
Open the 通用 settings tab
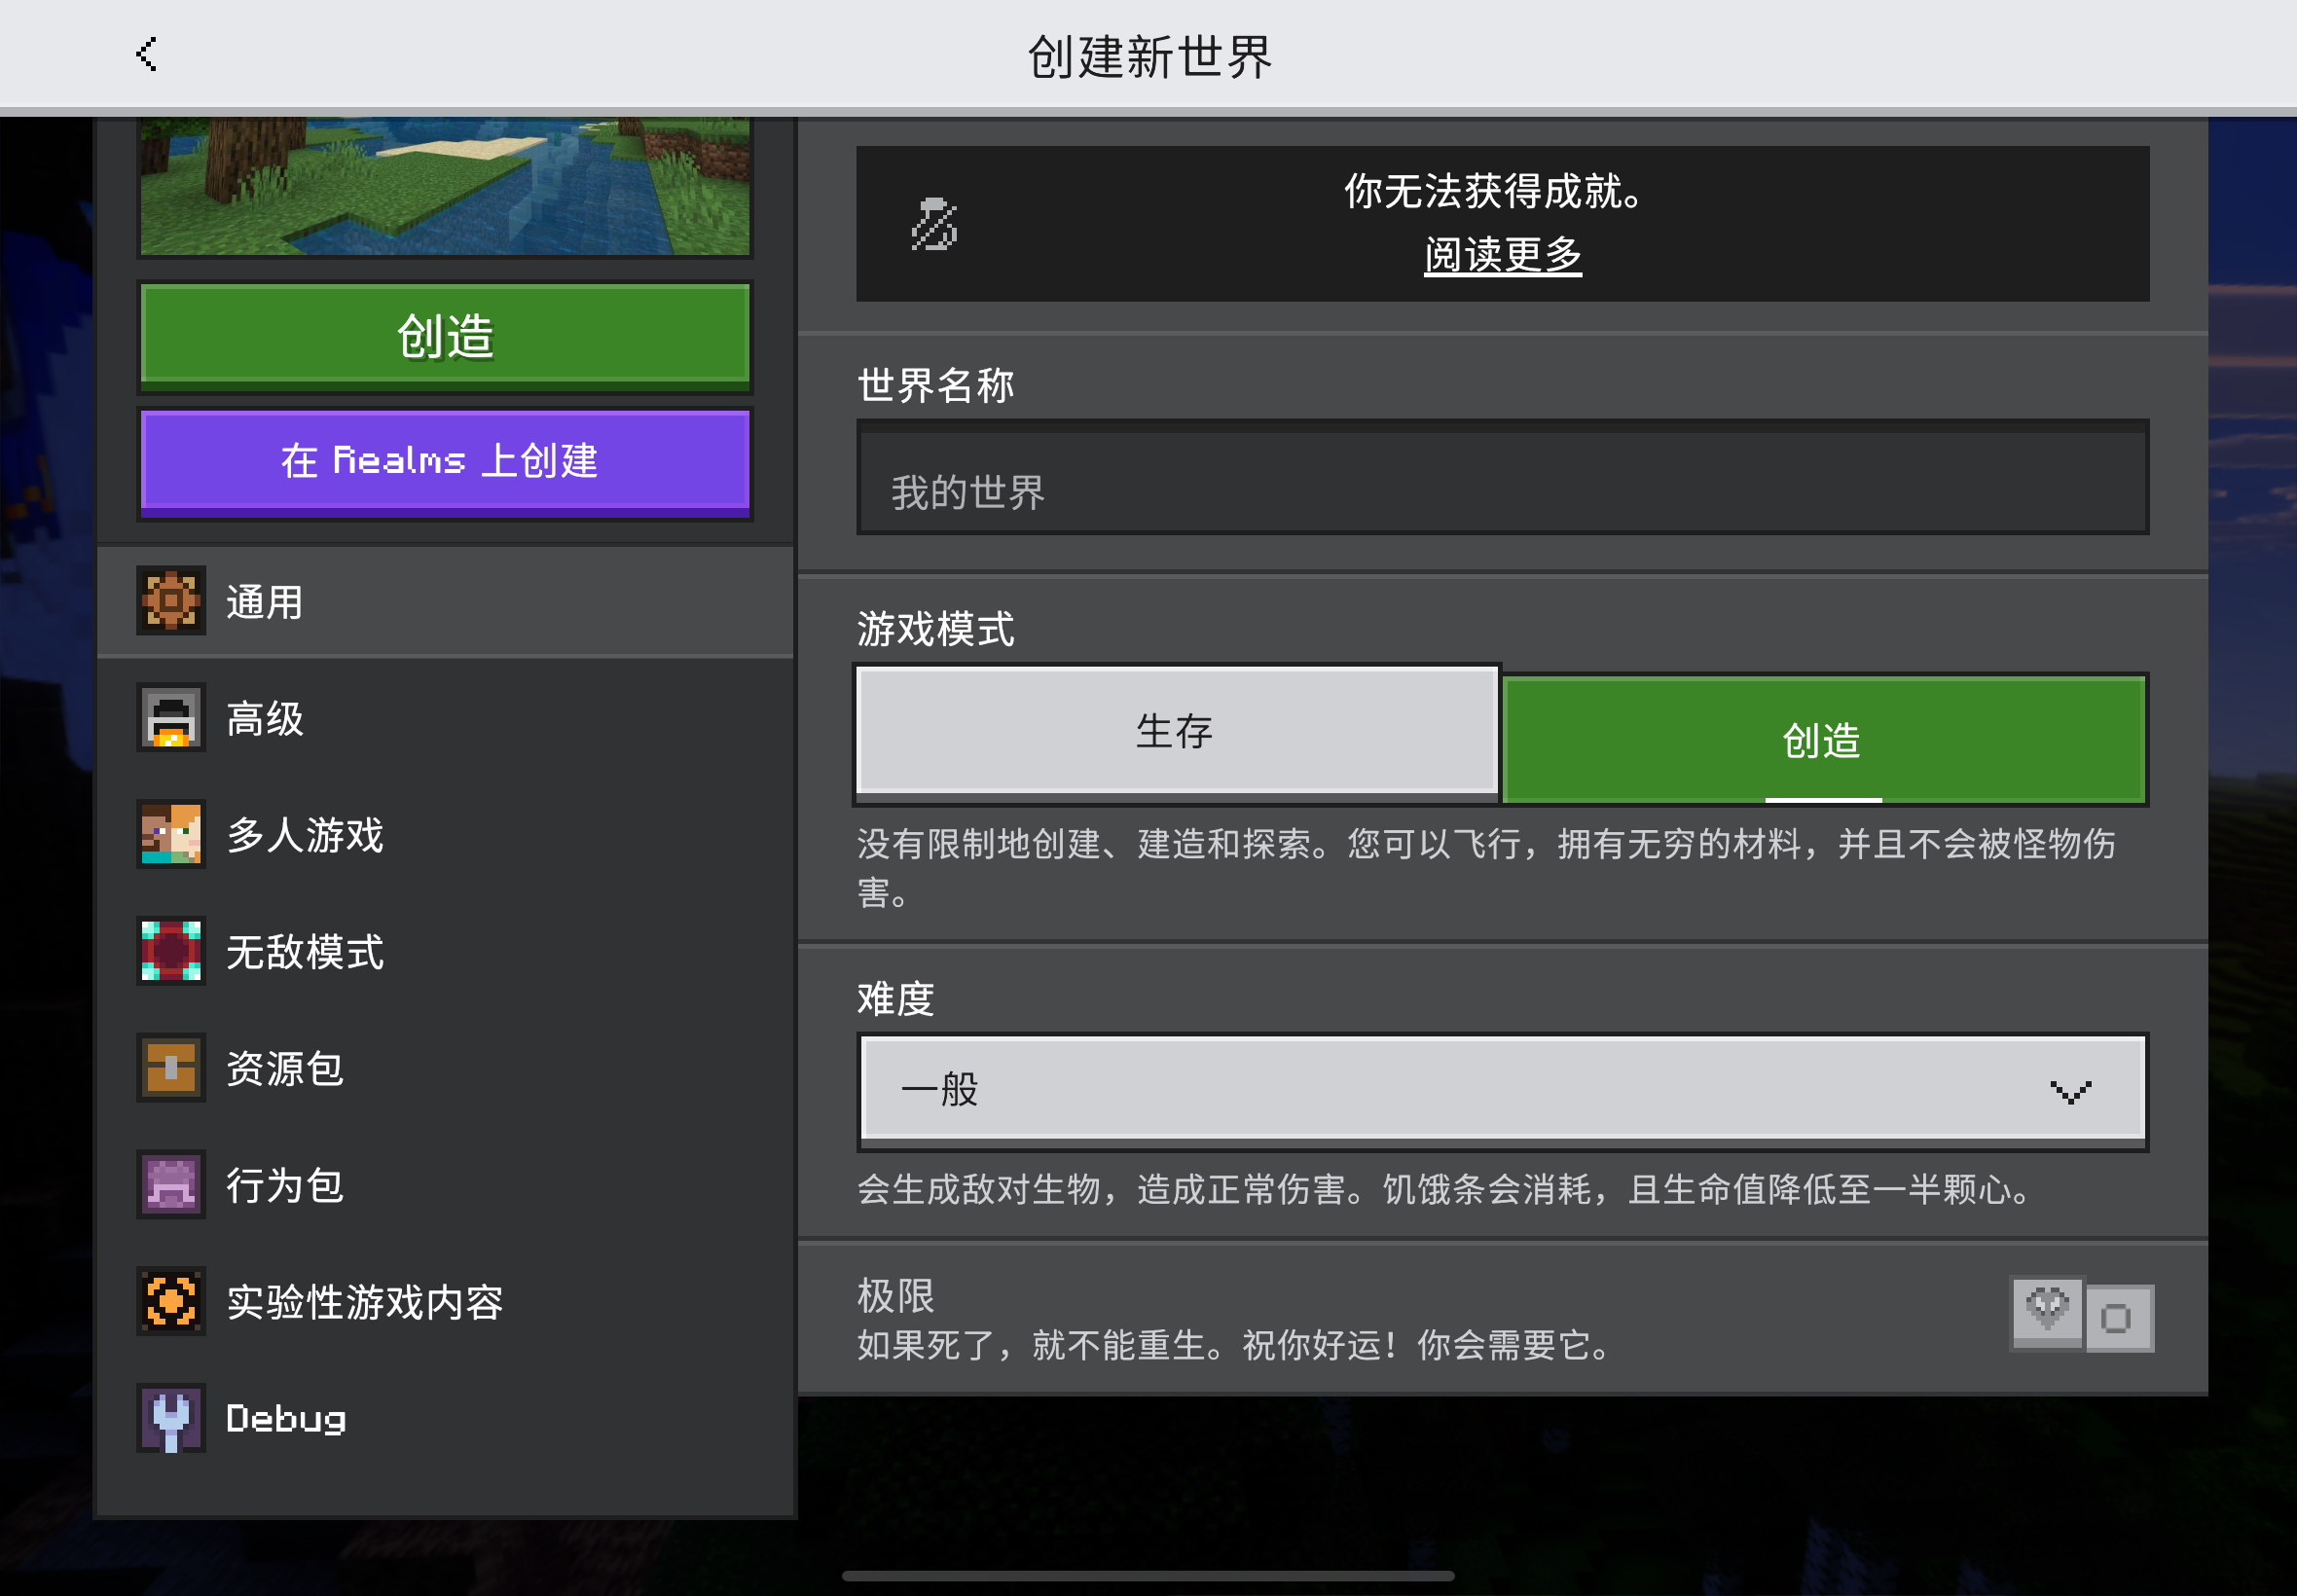[445, 601]
